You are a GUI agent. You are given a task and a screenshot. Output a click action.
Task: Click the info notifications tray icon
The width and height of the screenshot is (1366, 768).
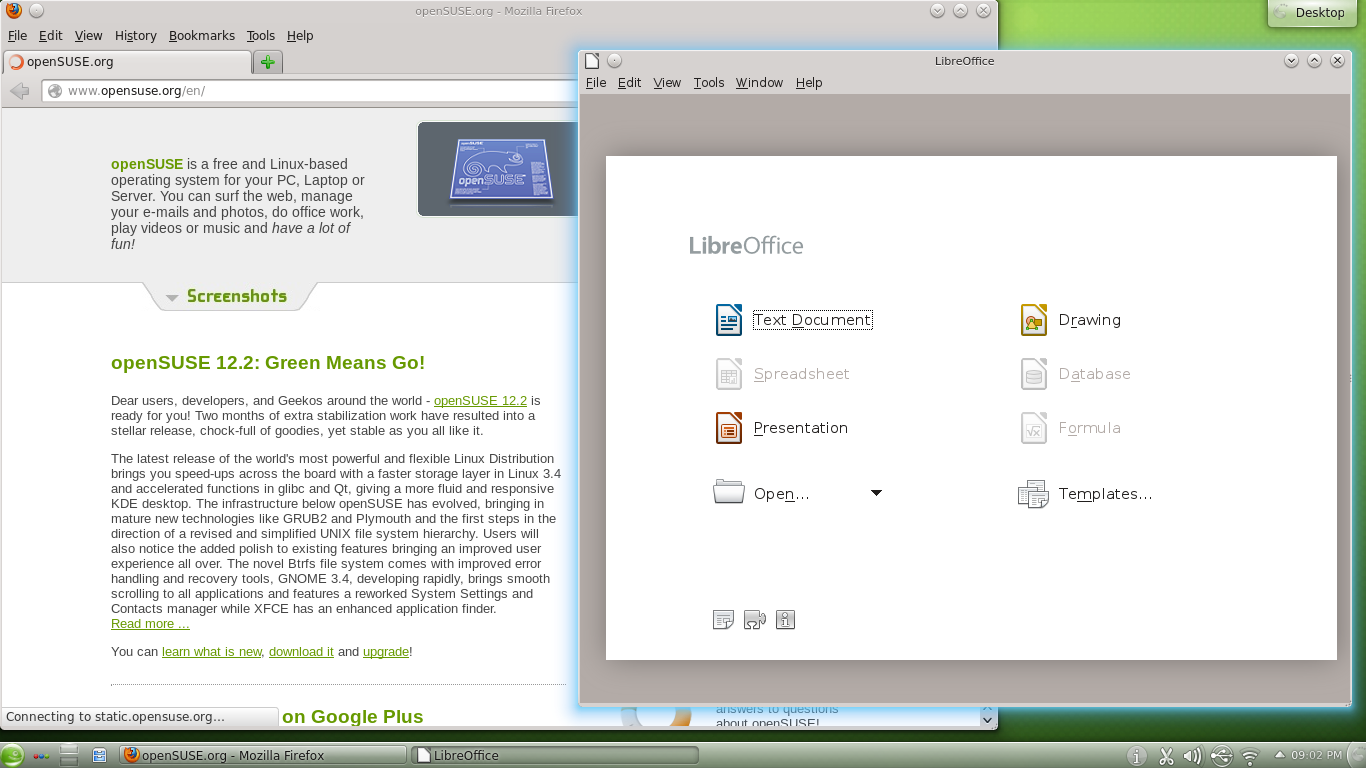(x=1137, y=756)
